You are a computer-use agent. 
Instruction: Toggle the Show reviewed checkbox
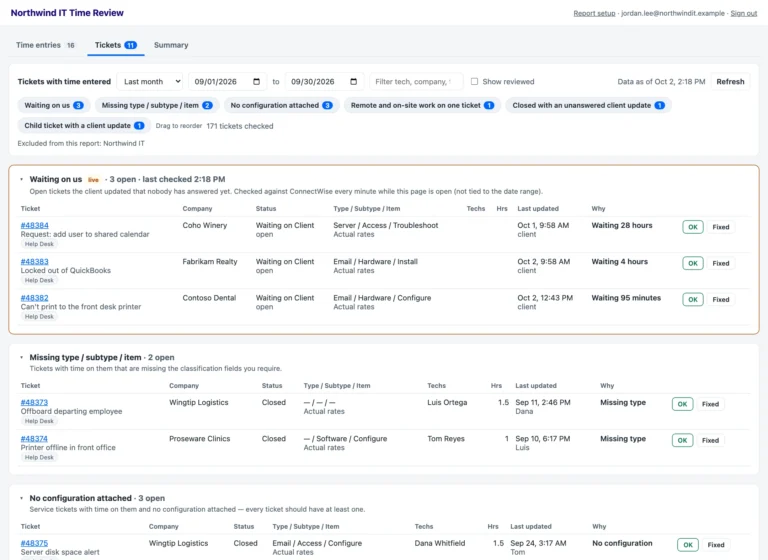click(474, 81)
